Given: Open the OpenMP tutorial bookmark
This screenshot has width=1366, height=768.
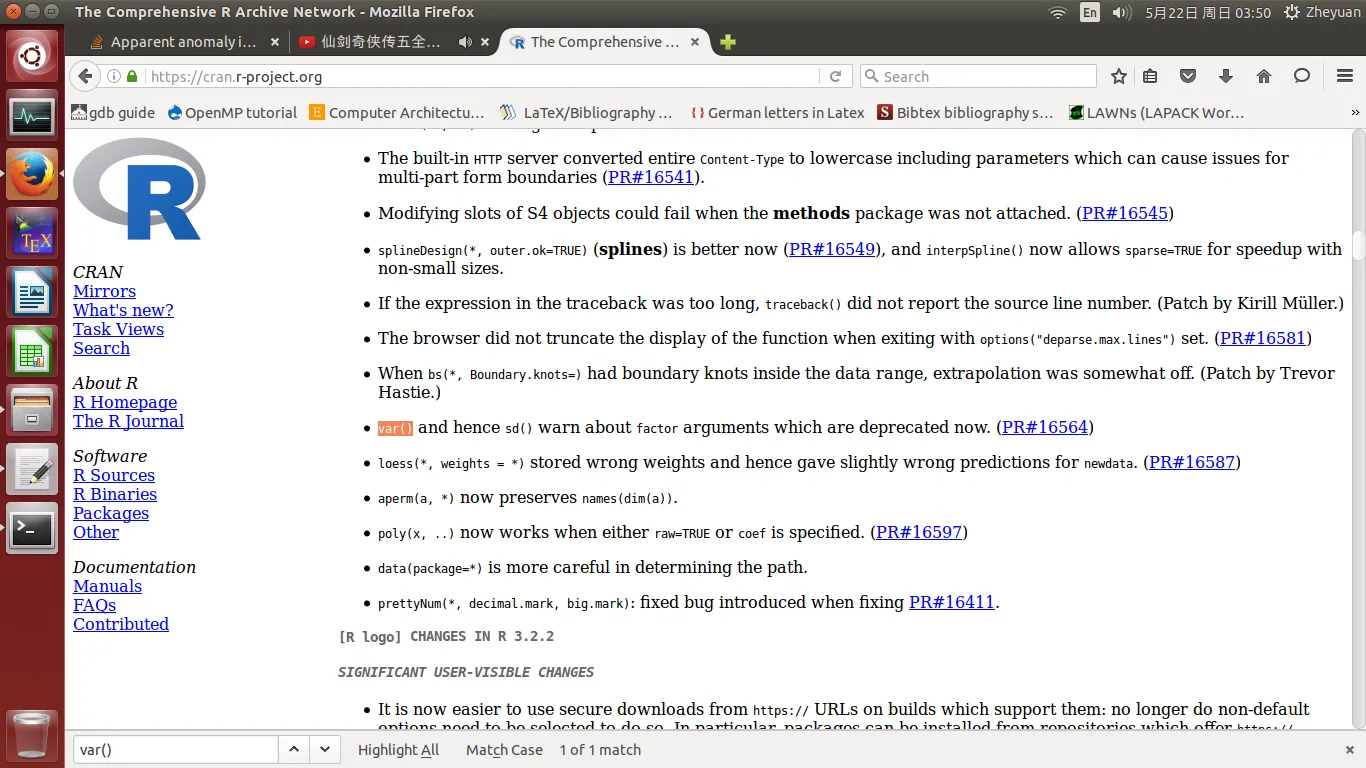Looking at the screenshot, I should pos(232,113).
